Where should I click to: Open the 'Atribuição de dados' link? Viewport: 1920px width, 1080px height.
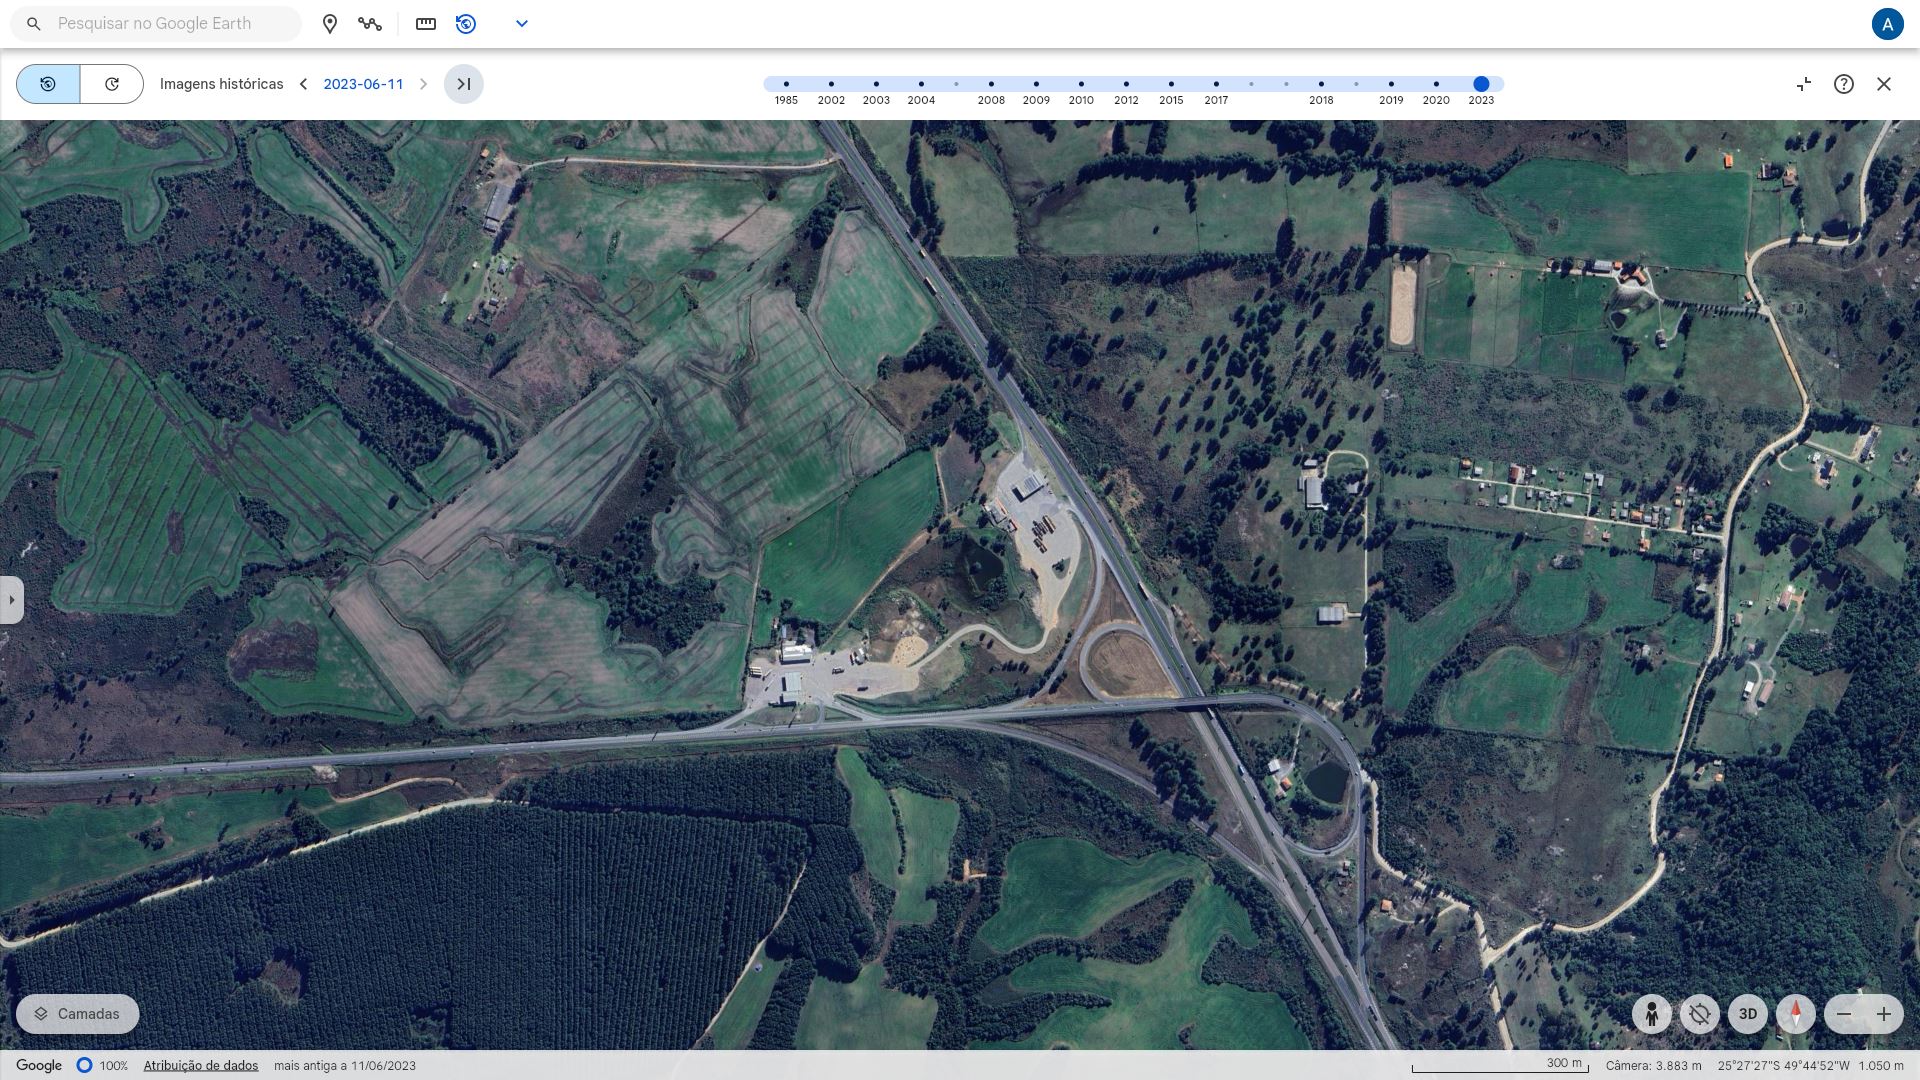[x=201, y=1066]
